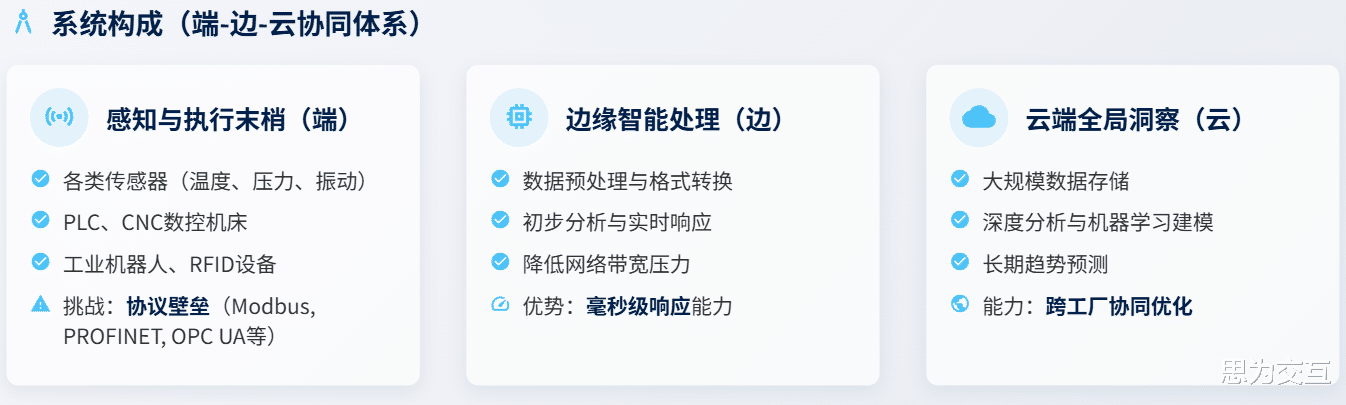Click the chip icon for 边缘智能处理
The height and width of the screenshot is (405, 1346).
coord(519,118)
